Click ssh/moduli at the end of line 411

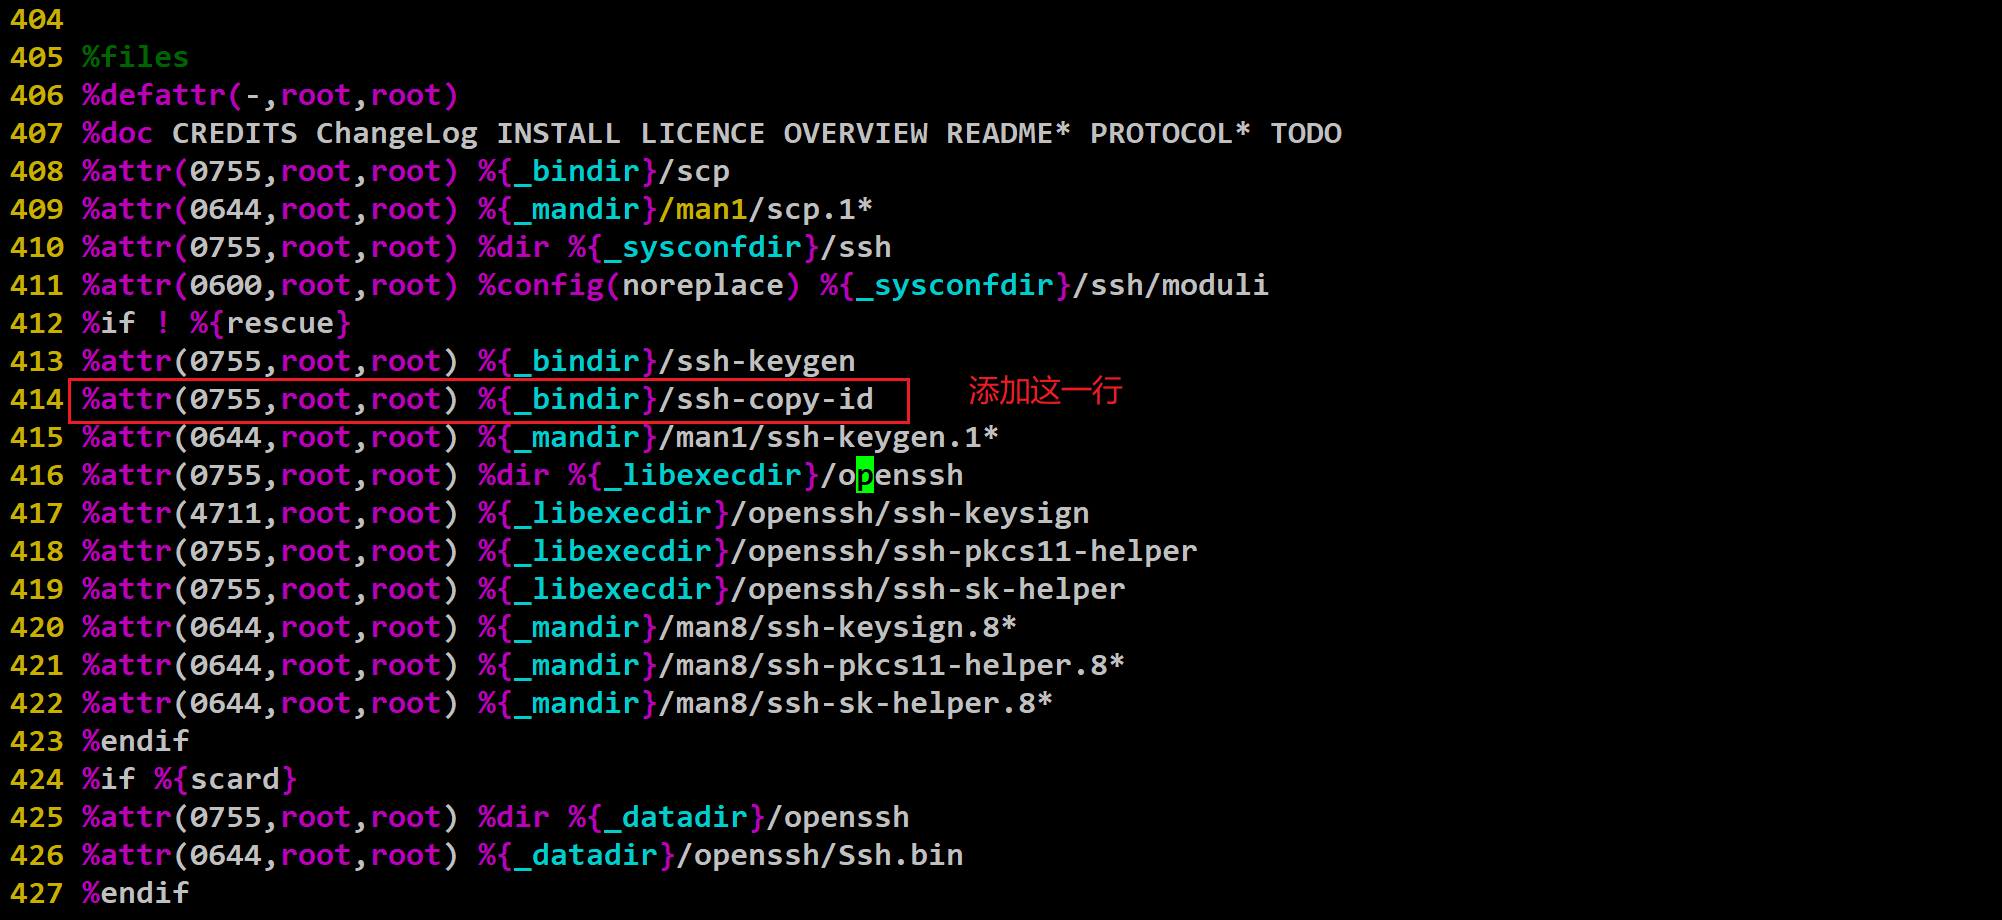[1179, 286]
